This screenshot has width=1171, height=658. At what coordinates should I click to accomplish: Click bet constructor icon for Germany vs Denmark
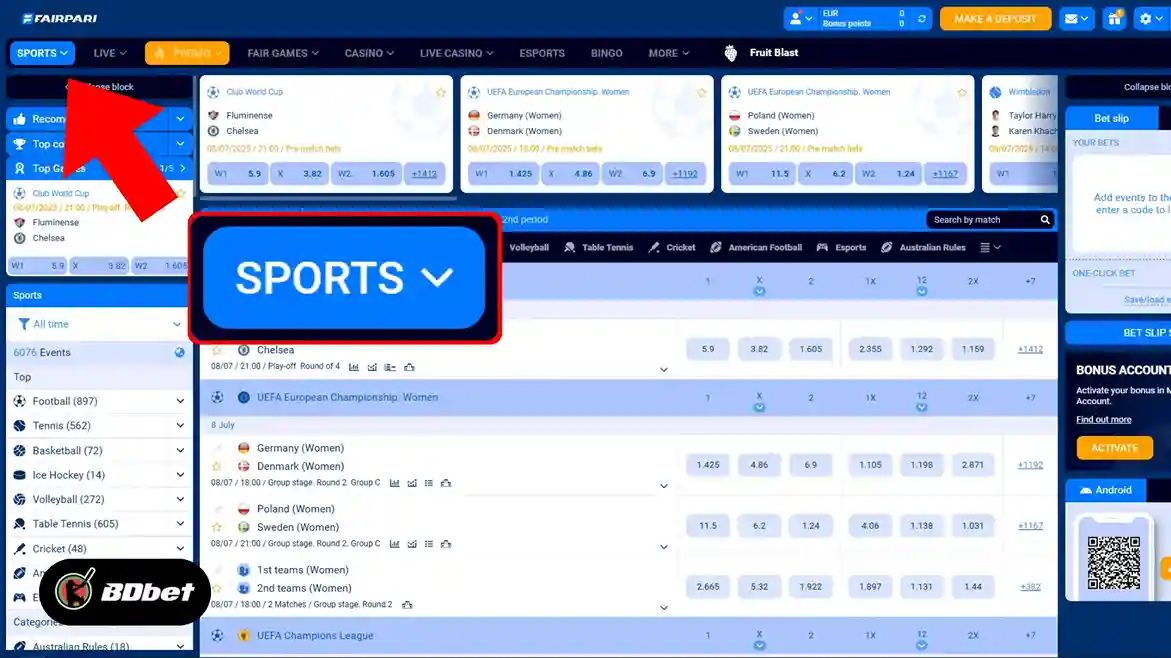[x=446, y=483]
